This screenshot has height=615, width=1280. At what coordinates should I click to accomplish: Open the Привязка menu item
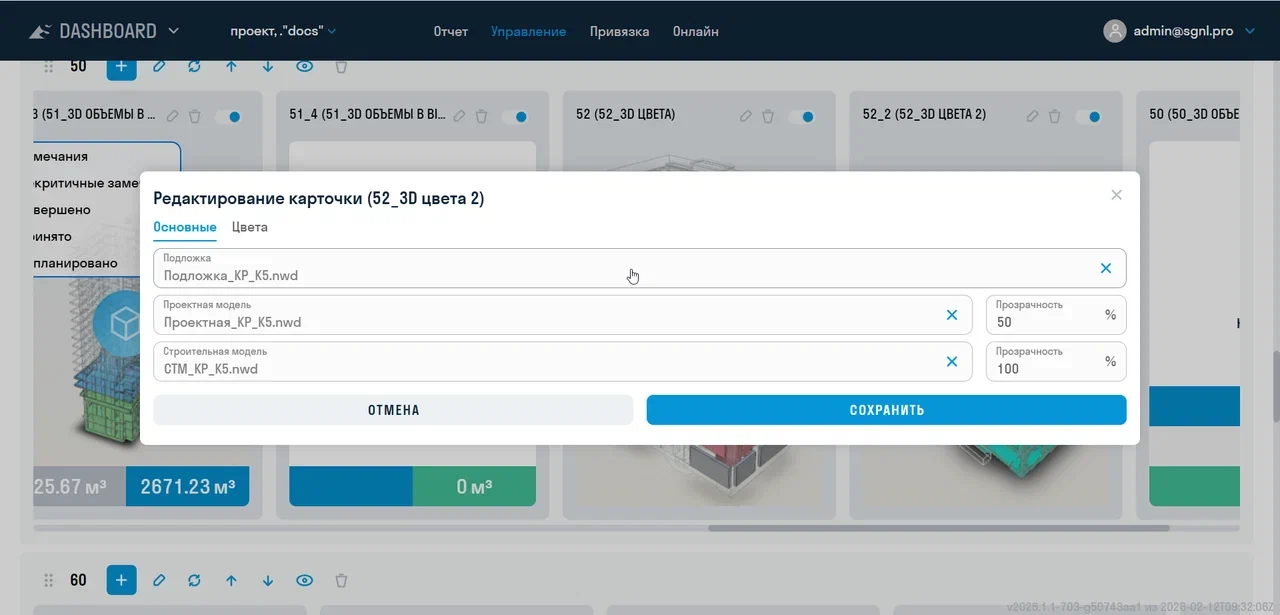coord(619,31)
